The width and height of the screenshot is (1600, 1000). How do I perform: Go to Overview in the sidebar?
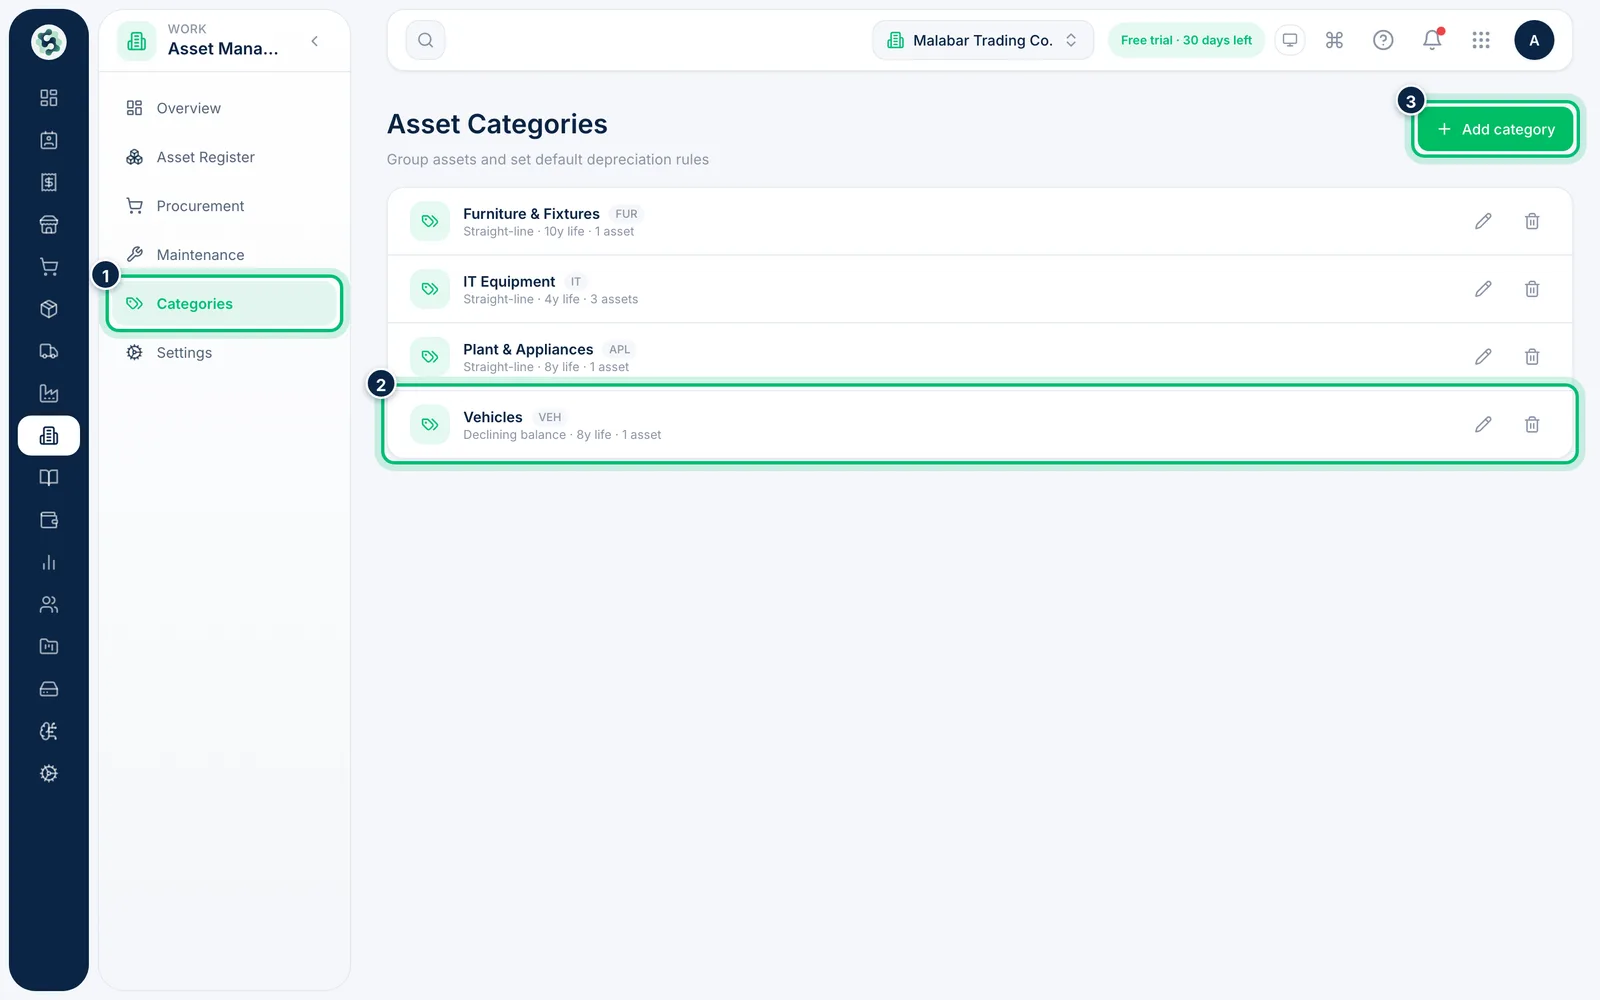click(224, 108)
